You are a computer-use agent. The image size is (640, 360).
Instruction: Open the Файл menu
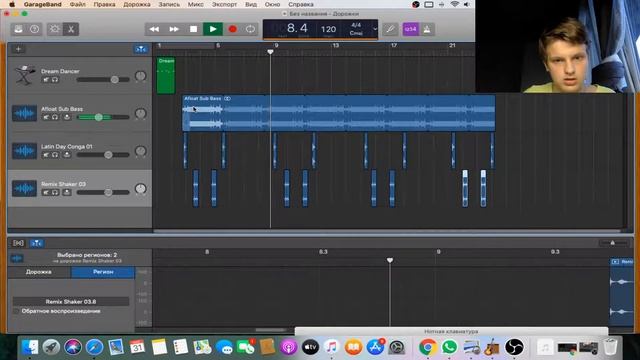coord(78,4)
